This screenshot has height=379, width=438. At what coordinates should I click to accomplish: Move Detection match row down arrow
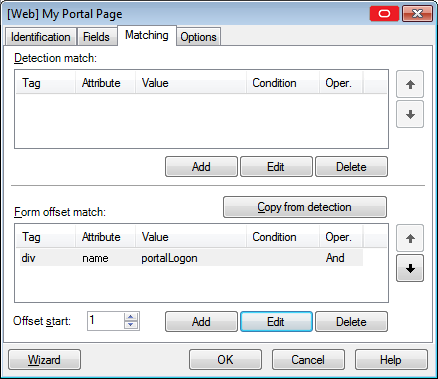point(410,114)
